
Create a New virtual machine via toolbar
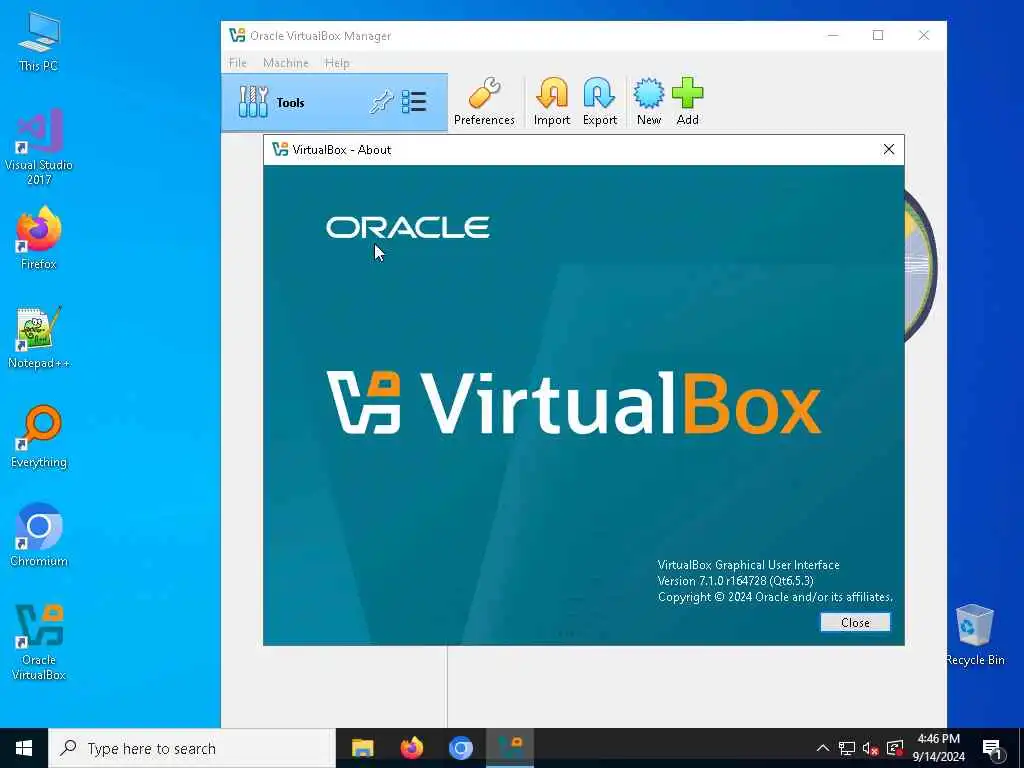click(648, 102)
